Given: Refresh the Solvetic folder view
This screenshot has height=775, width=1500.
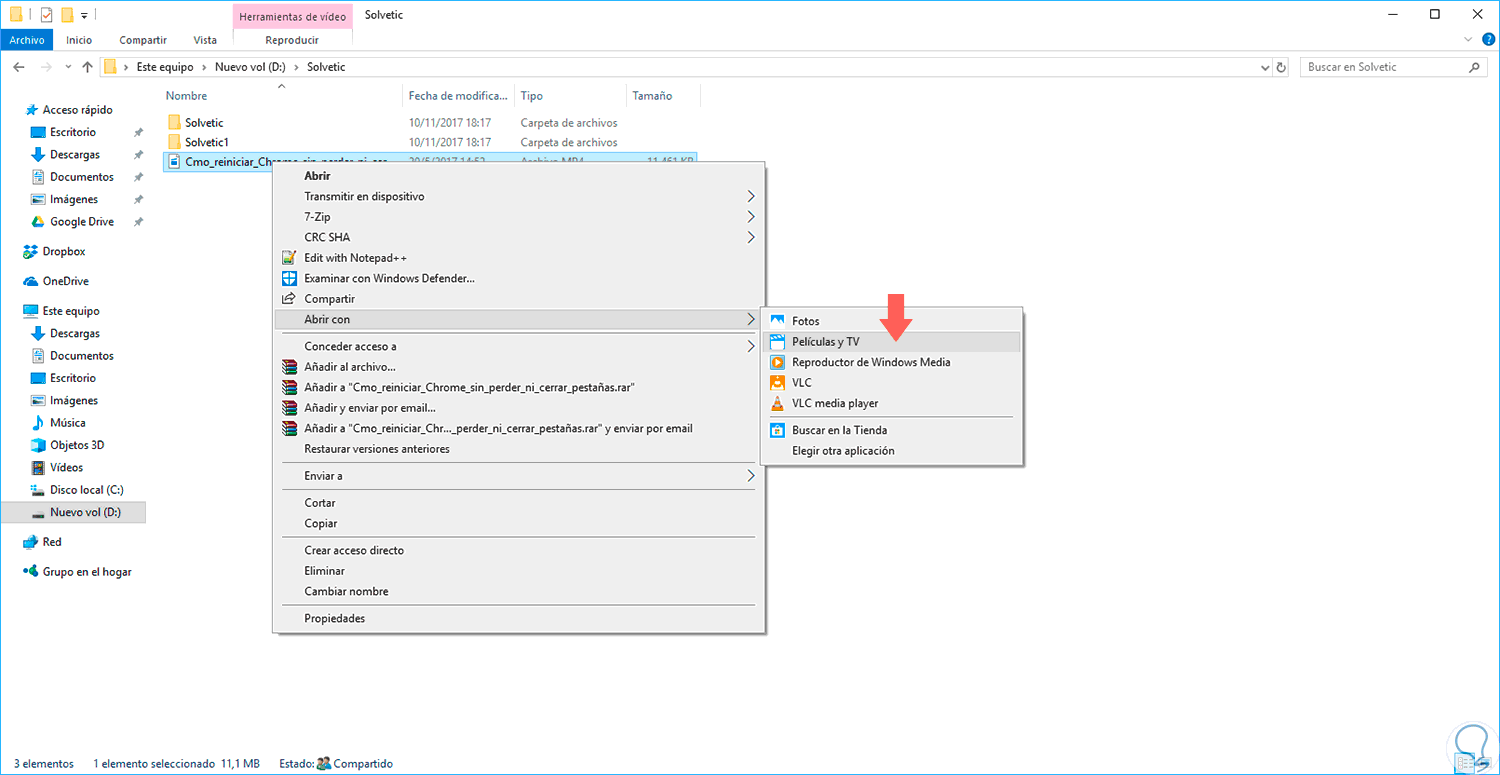Looking at the screenshot, I should (x=1282, y=67).
